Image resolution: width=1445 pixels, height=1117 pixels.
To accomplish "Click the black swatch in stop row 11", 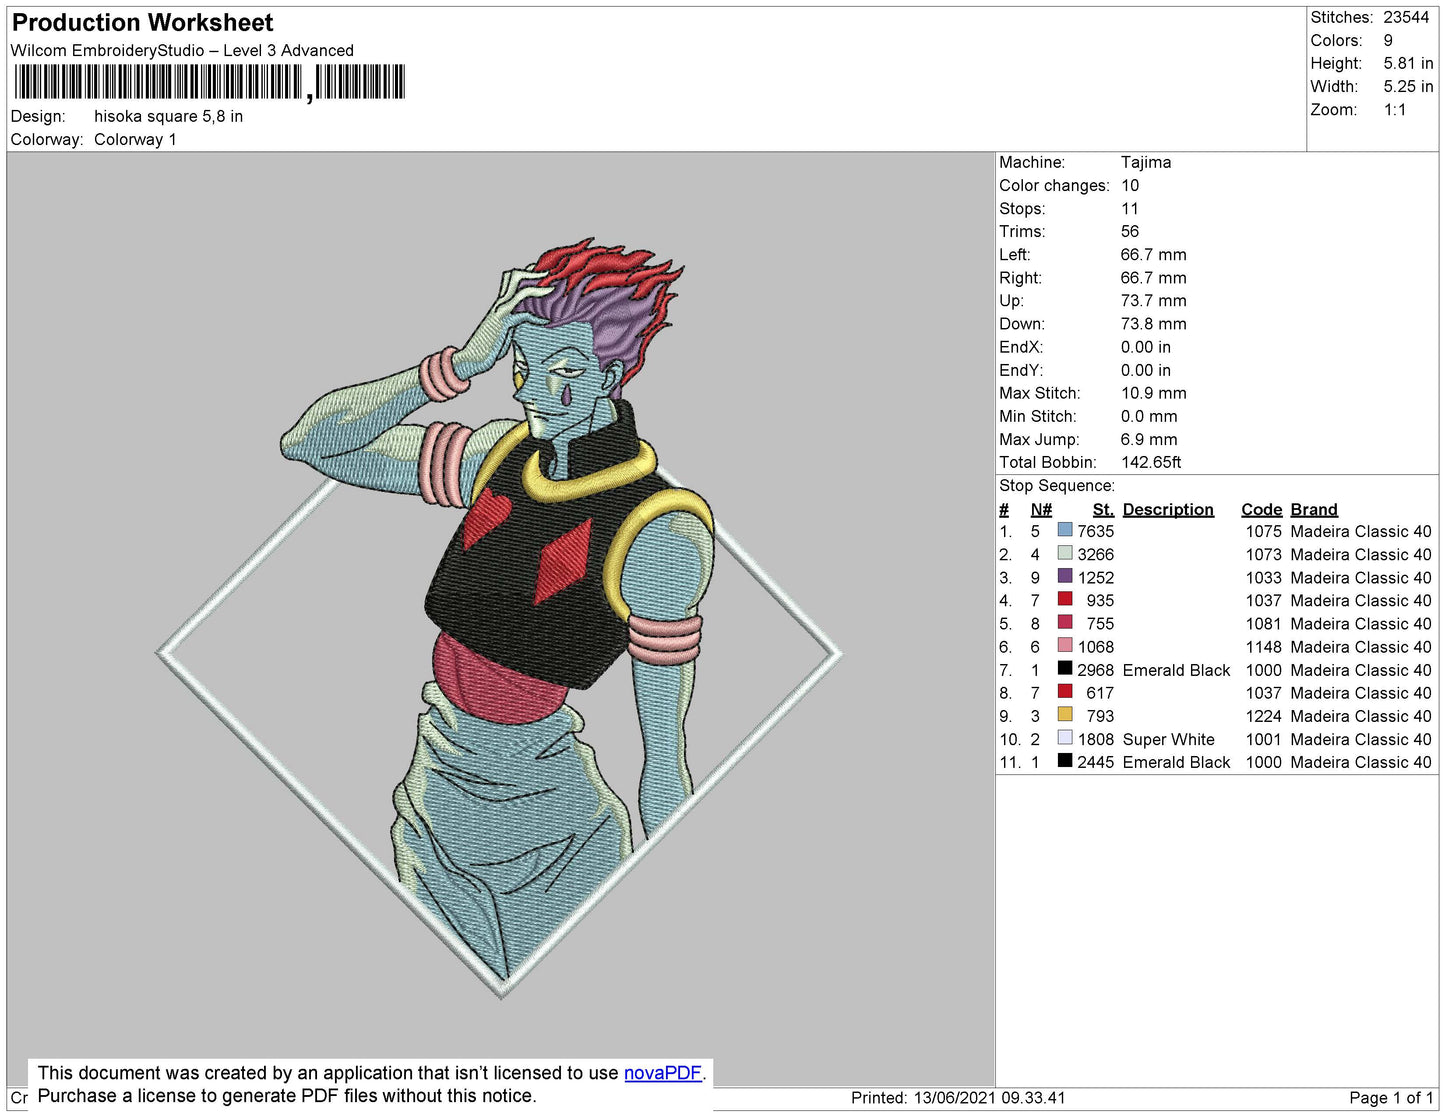I will (1065, 761).
